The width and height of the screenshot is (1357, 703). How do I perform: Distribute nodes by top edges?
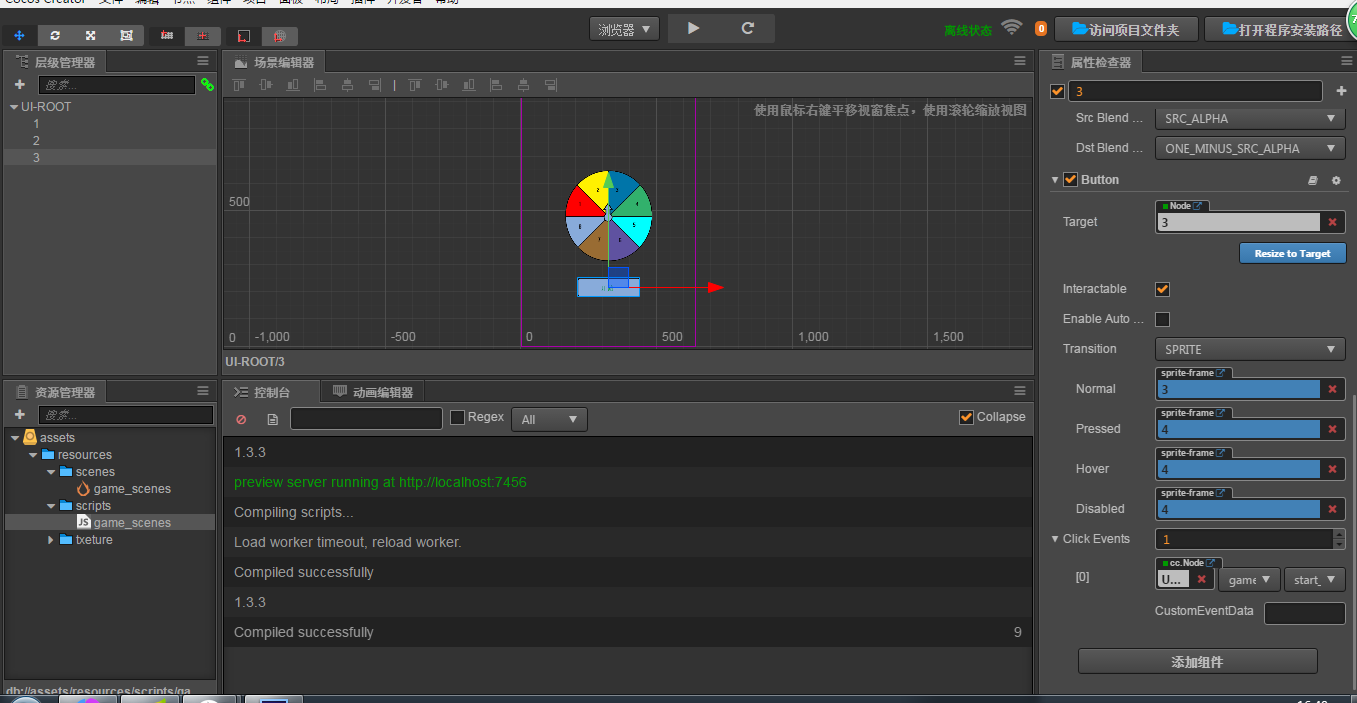[x=414, y=85]
